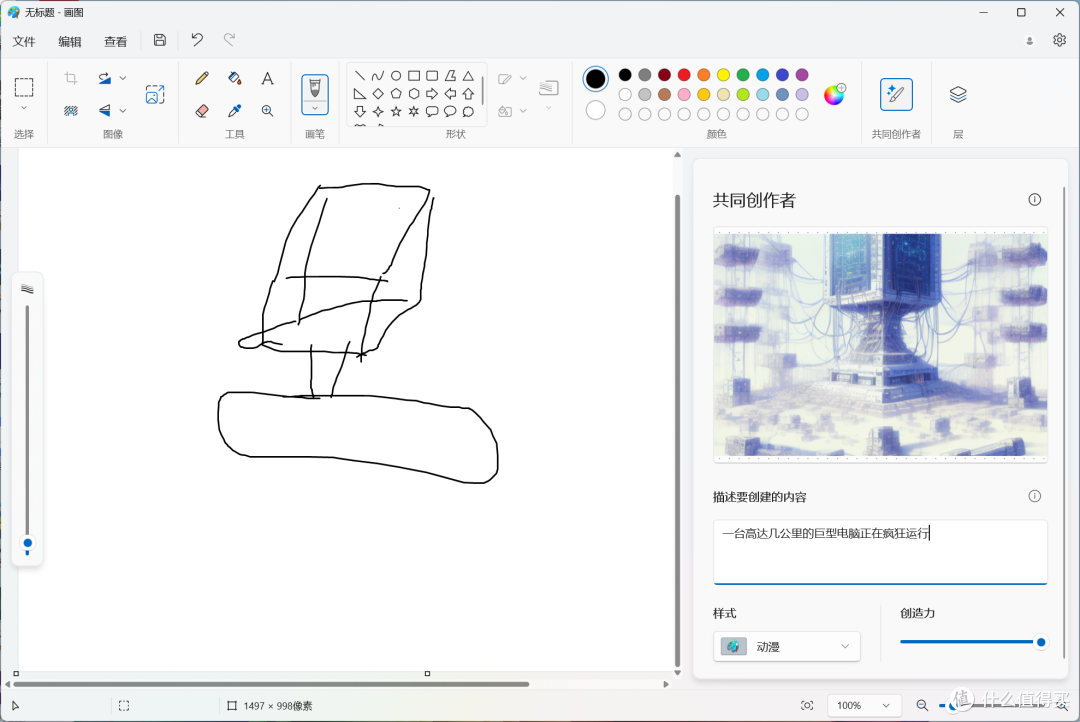Expand the flip options chevron

click(x=123, y=110)
